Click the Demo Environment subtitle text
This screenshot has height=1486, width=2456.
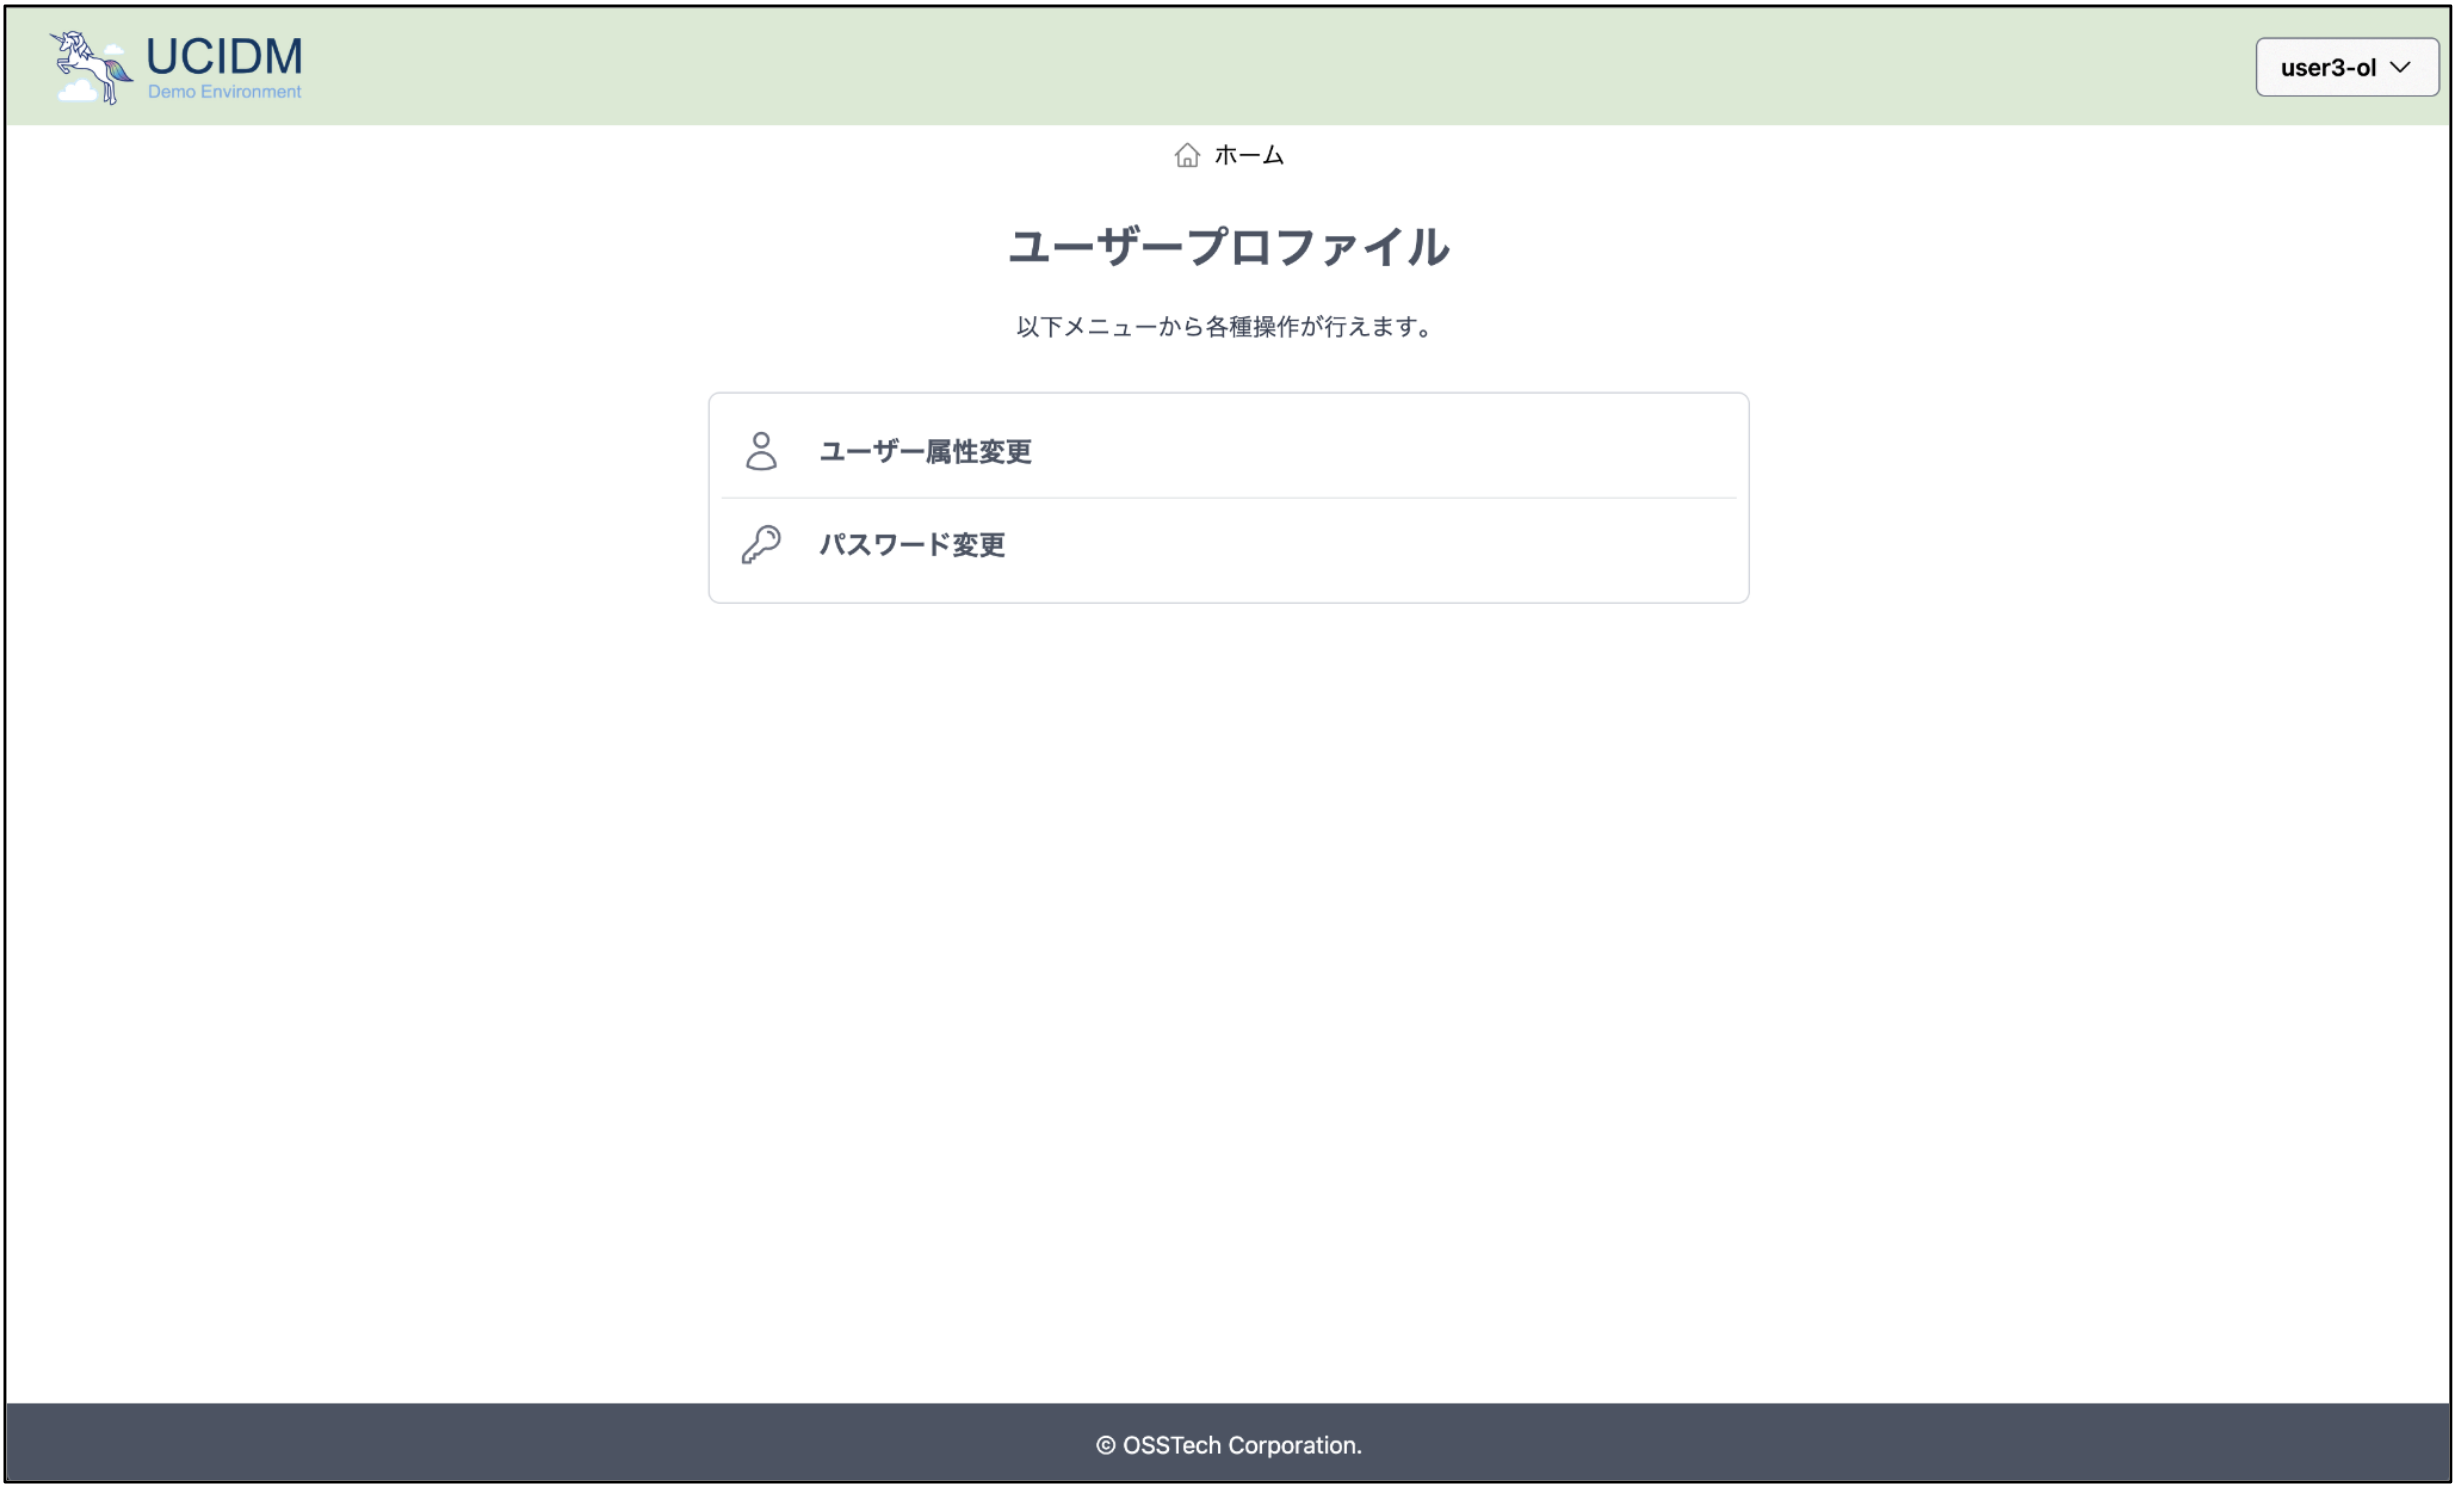(224, 92)
